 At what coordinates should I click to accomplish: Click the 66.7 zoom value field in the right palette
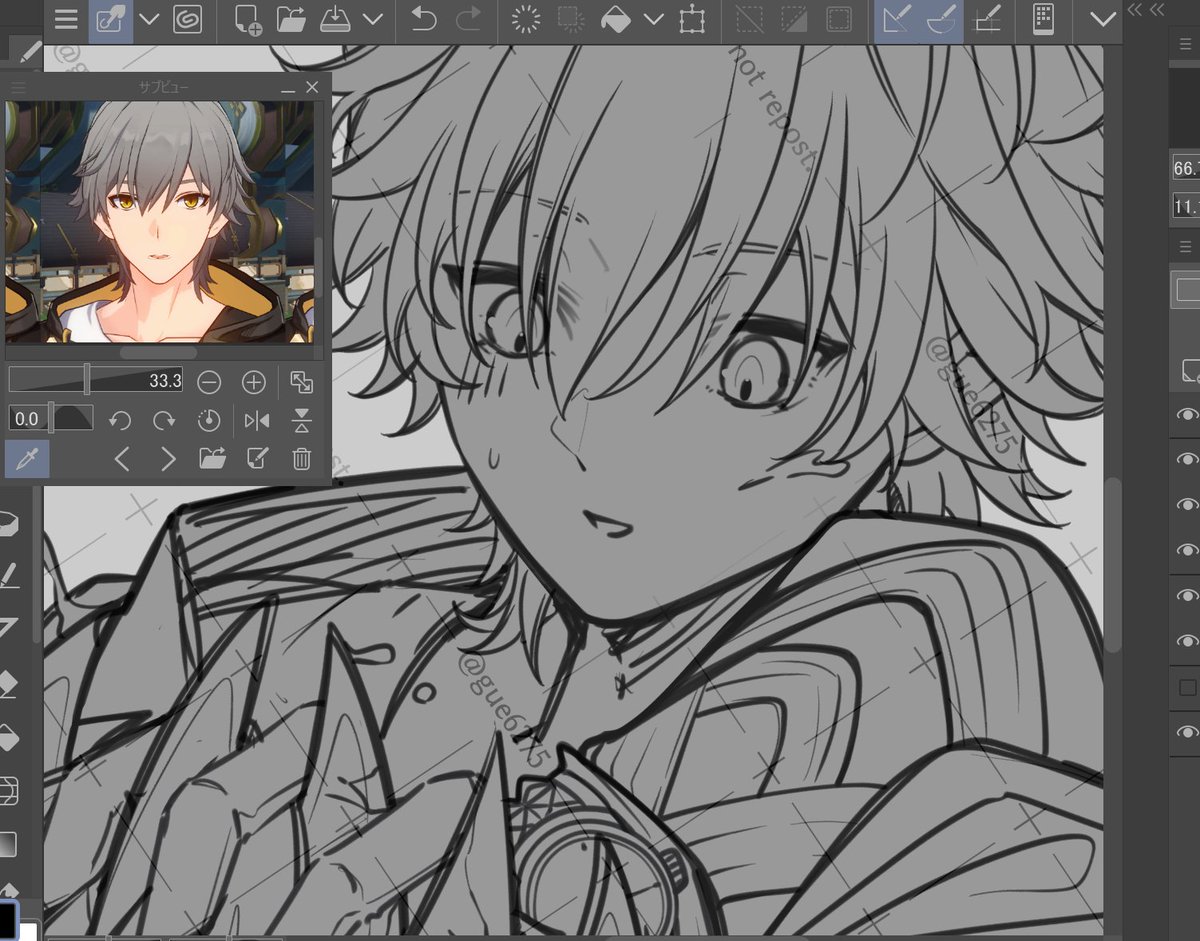click(x=1186, y=168)
